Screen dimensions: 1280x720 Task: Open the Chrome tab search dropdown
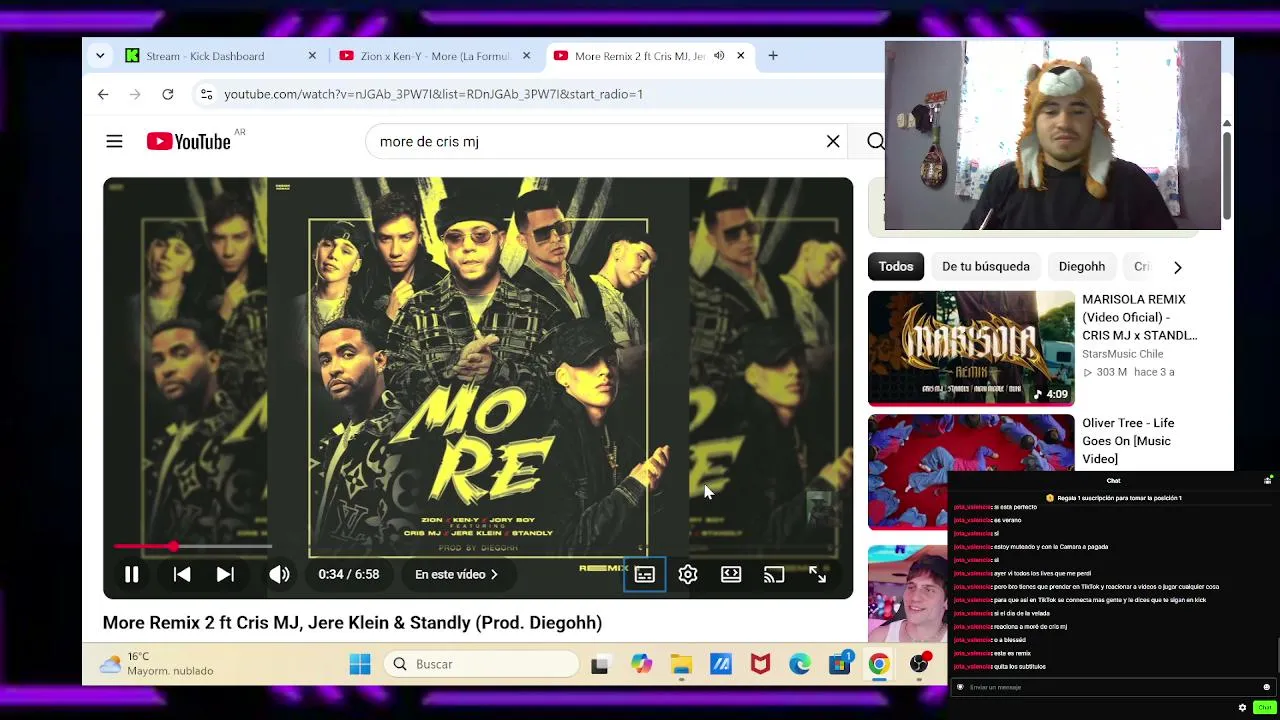[x=100, y=56]
